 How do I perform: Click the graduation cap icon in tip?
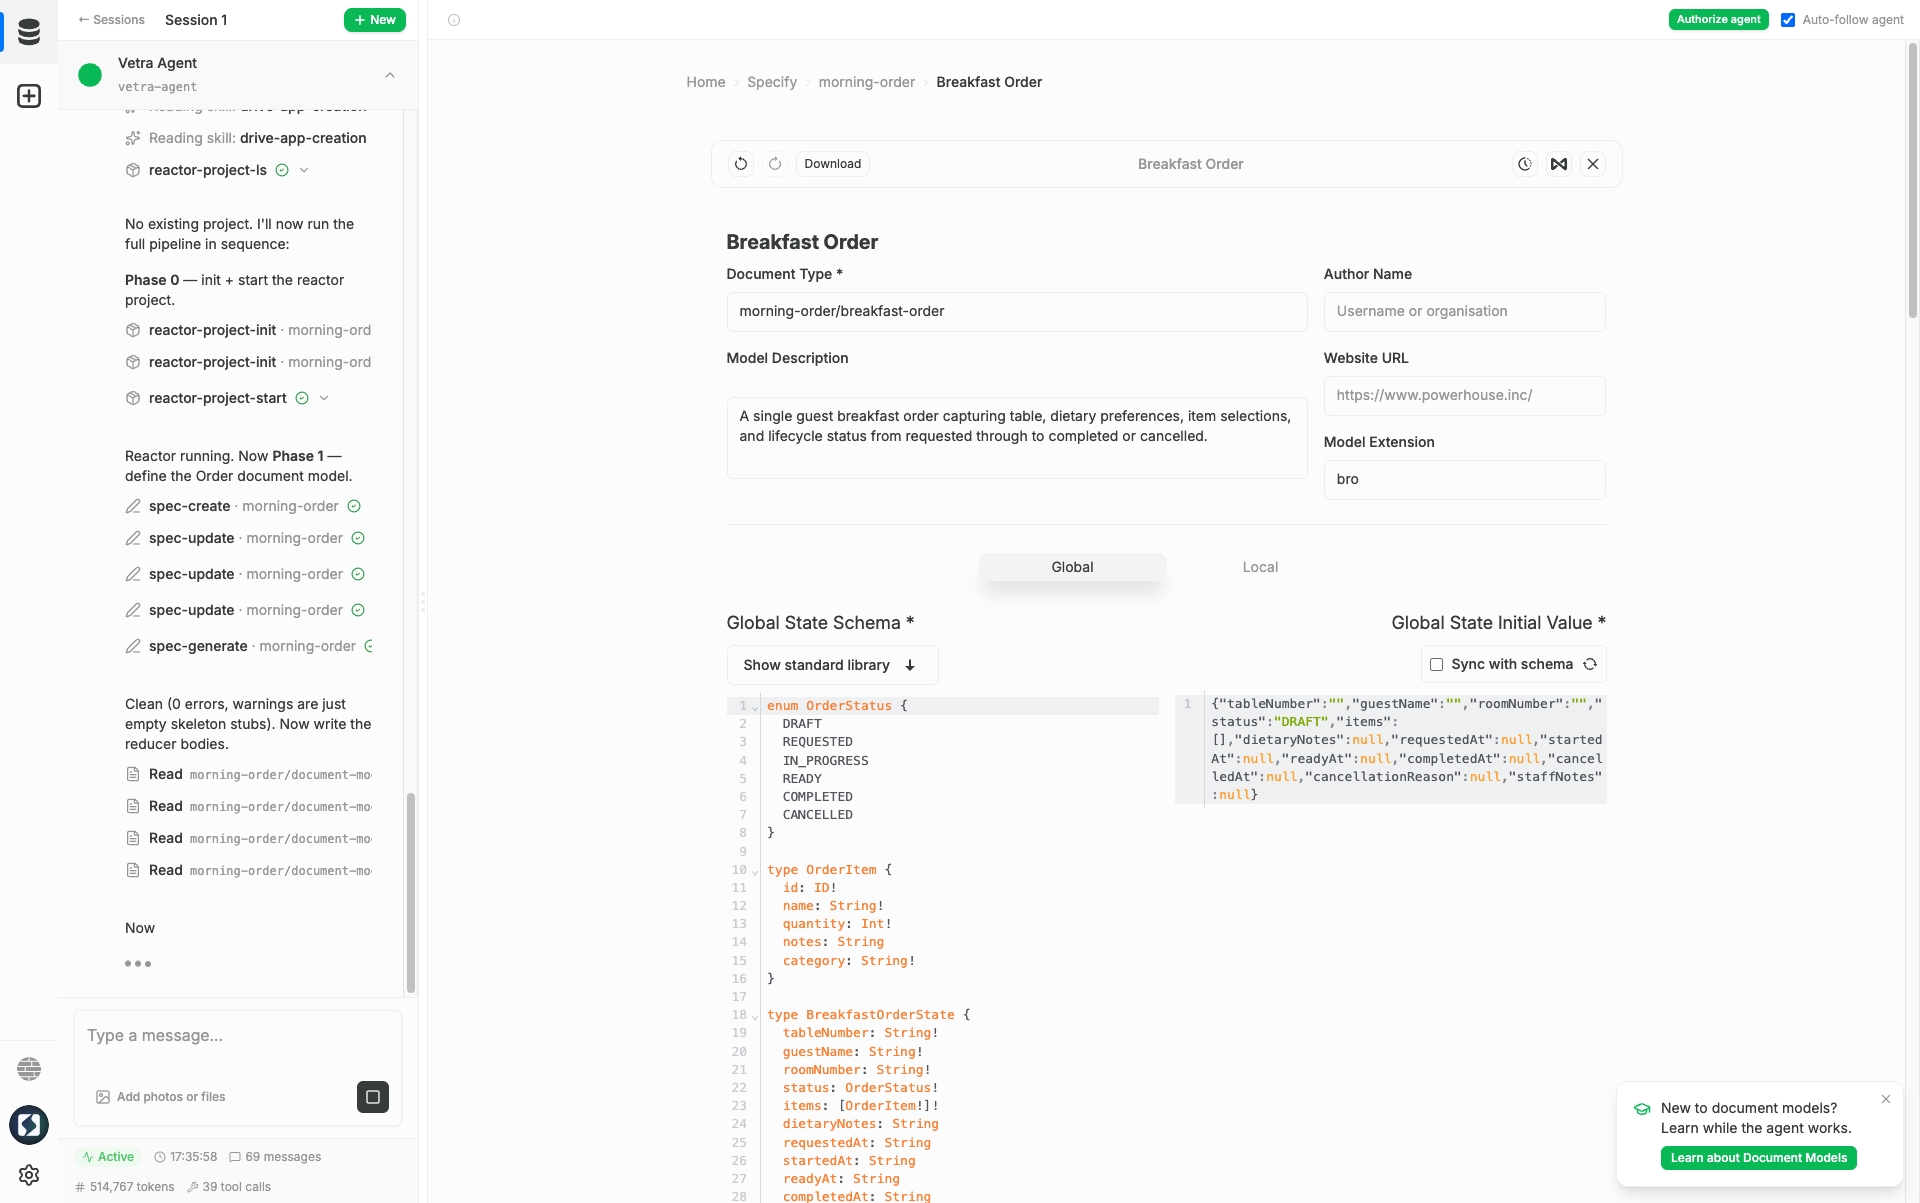(x=1642, y=1109)
